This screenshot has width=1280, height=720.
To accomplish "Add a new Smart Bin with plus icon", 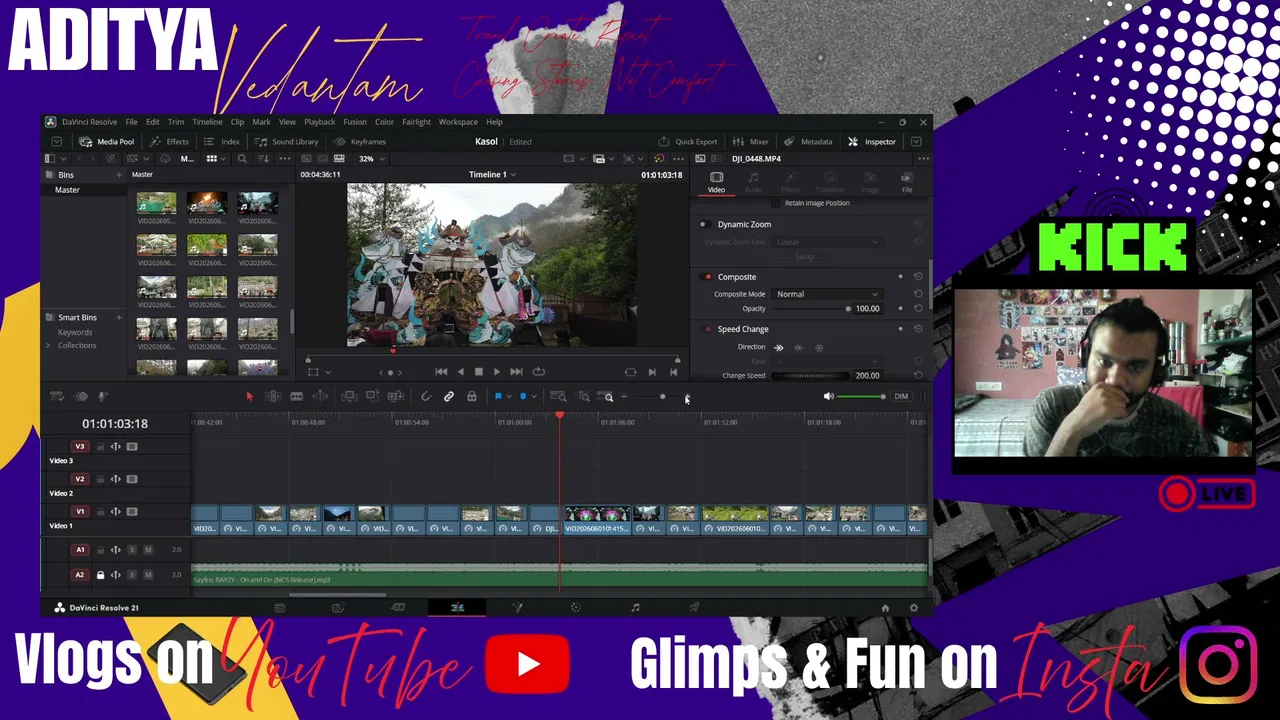I will pos(119,318).
